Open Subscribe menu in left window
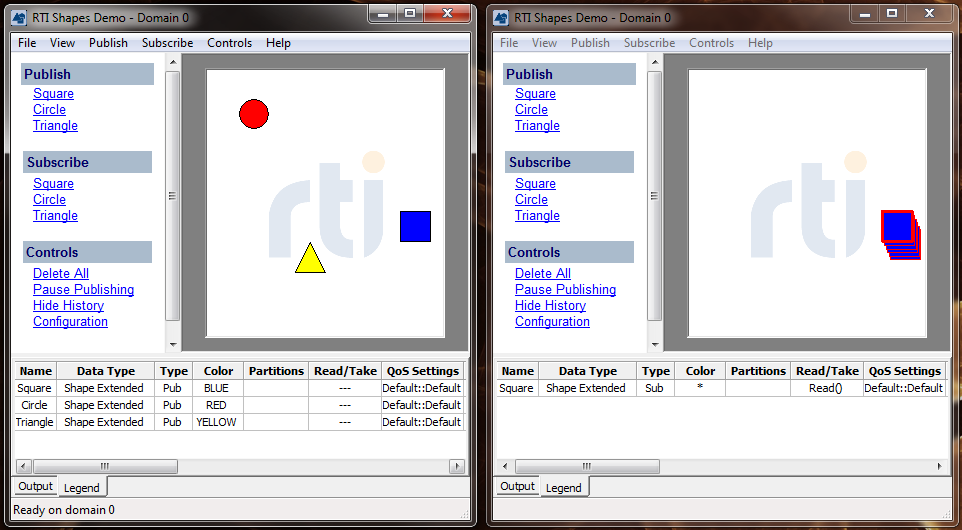962x530 pixels. 167,43
